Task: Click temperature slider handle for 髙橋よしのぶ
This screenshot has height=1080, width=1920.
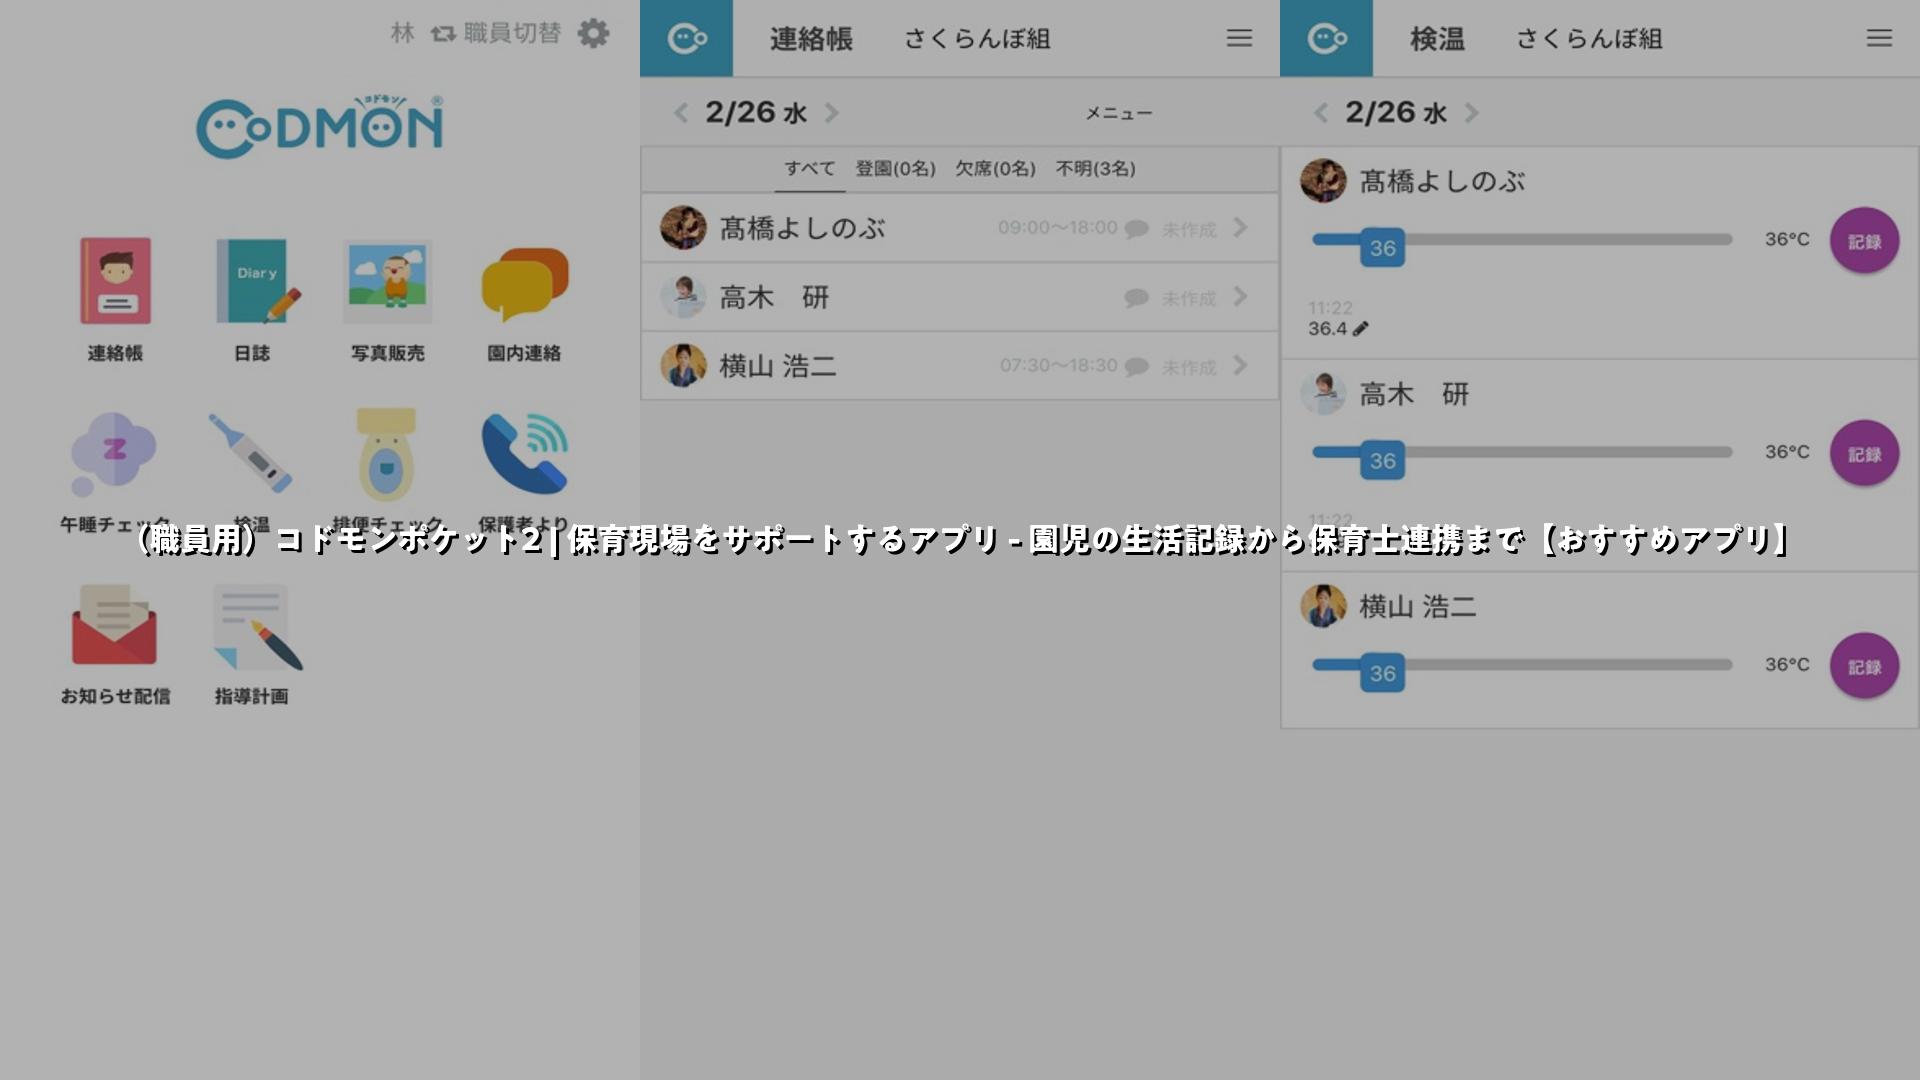Action: [1382, 248]
